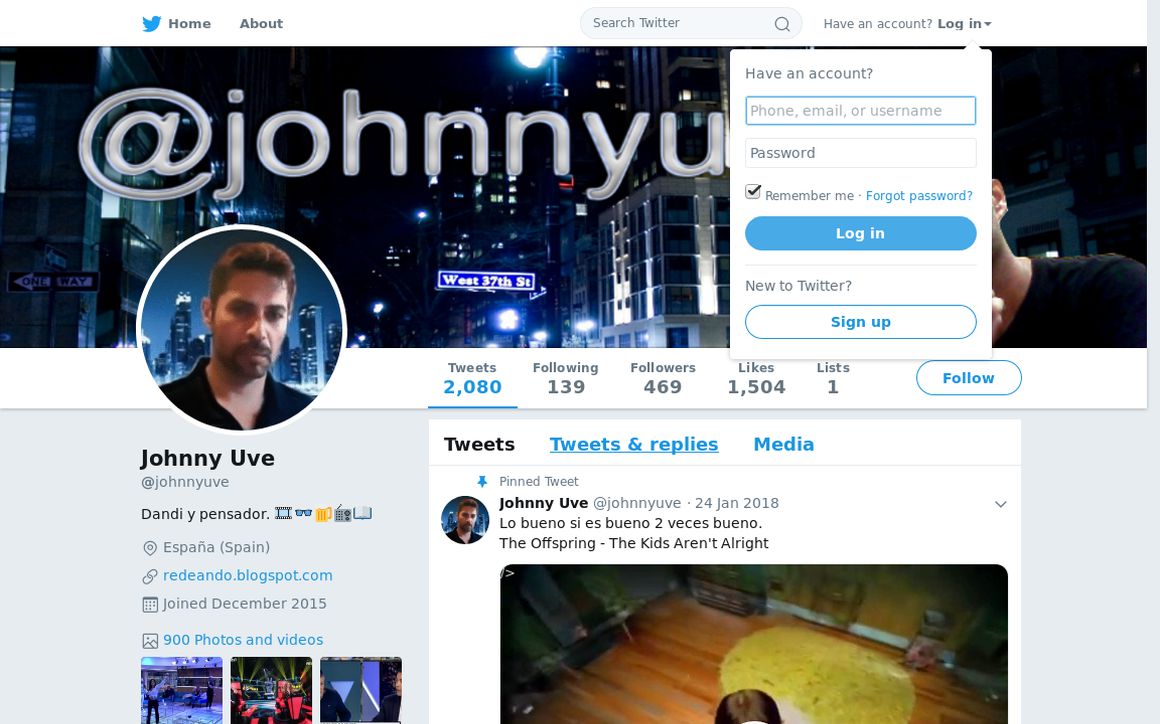
Task: Toggle the Remember me checkbox
Action: [752, 192]
